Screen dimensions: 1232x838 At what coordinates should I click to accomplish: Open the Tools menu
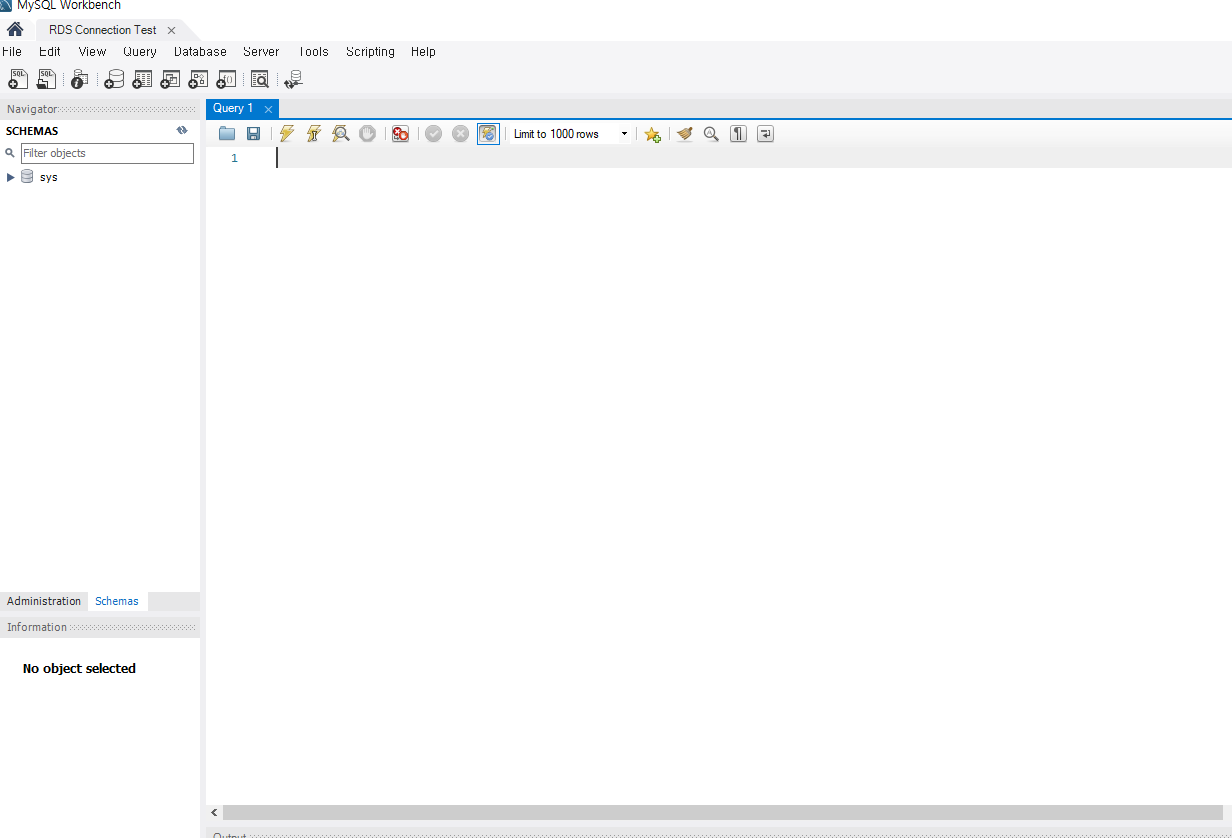[313, 52]
